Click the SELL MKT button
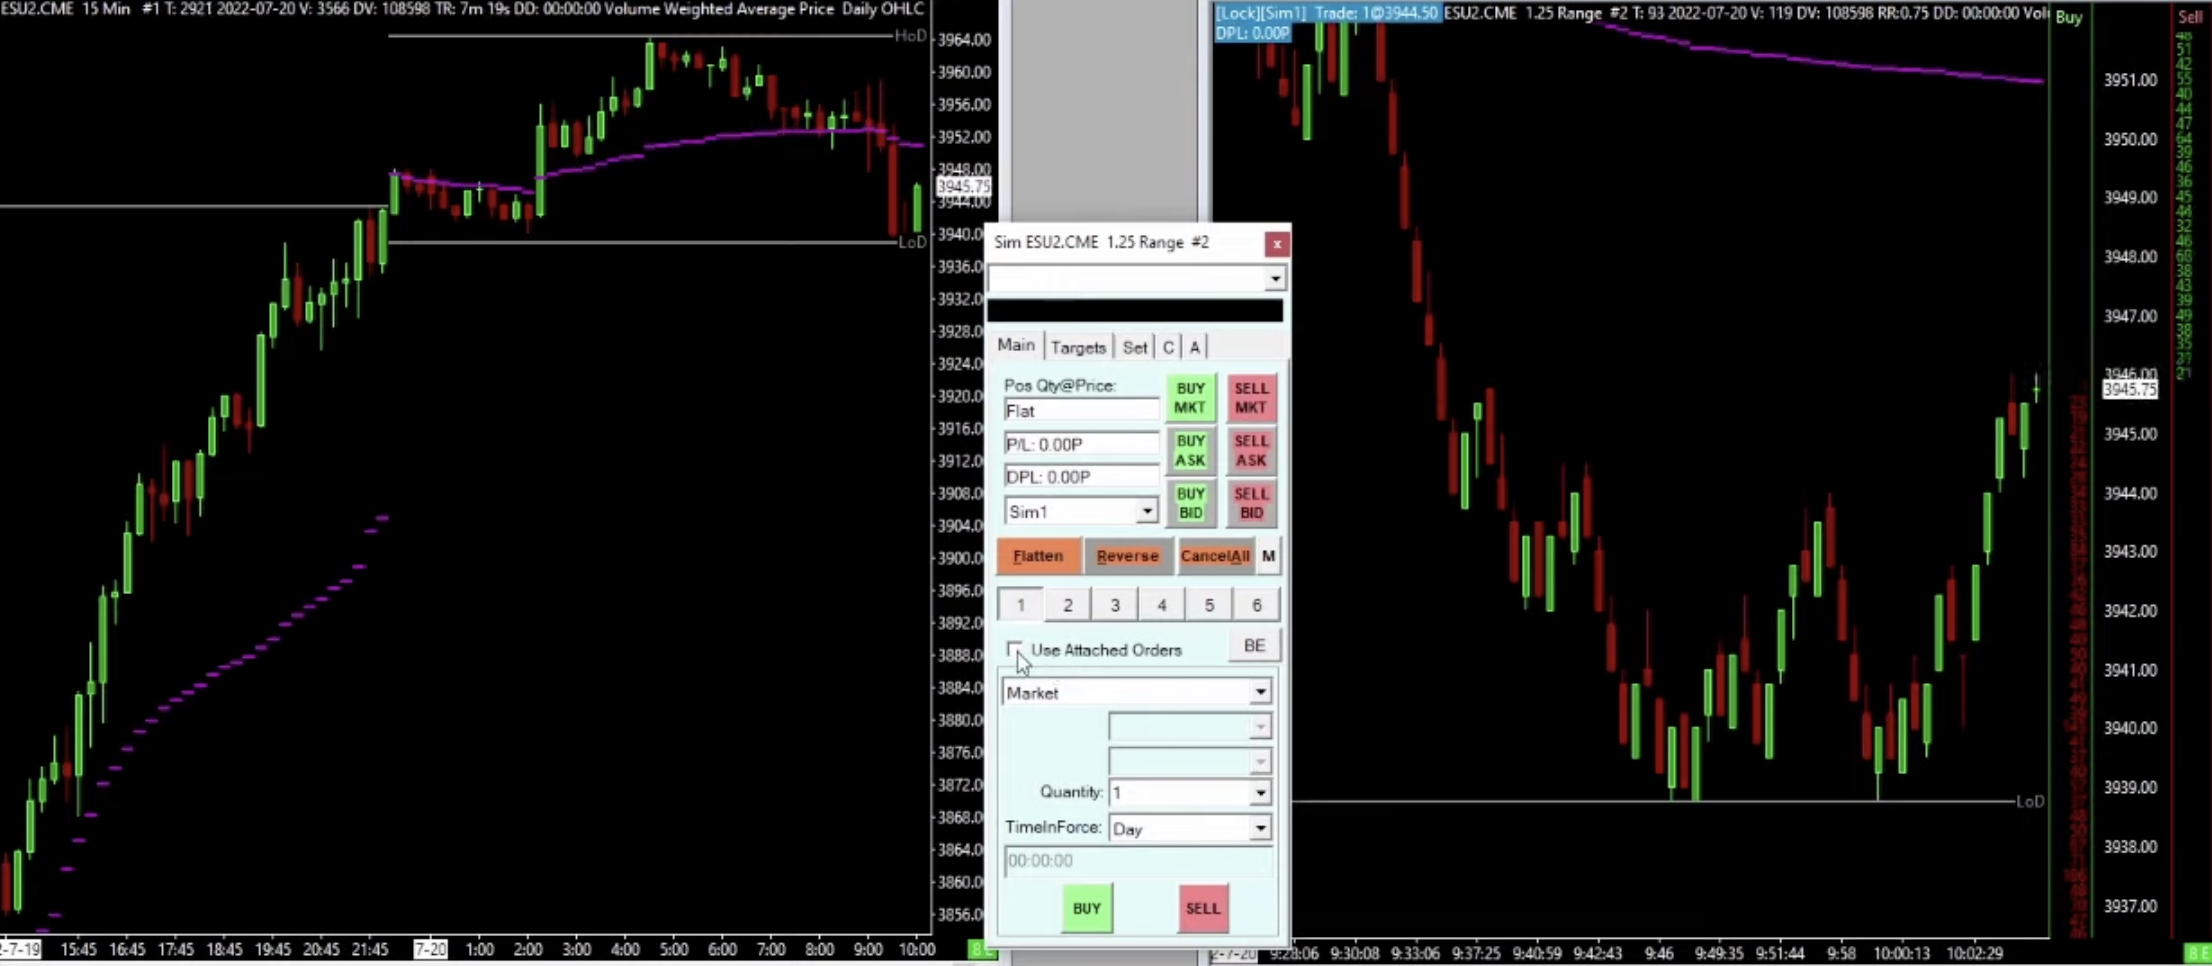 (x=1251, y=398)
